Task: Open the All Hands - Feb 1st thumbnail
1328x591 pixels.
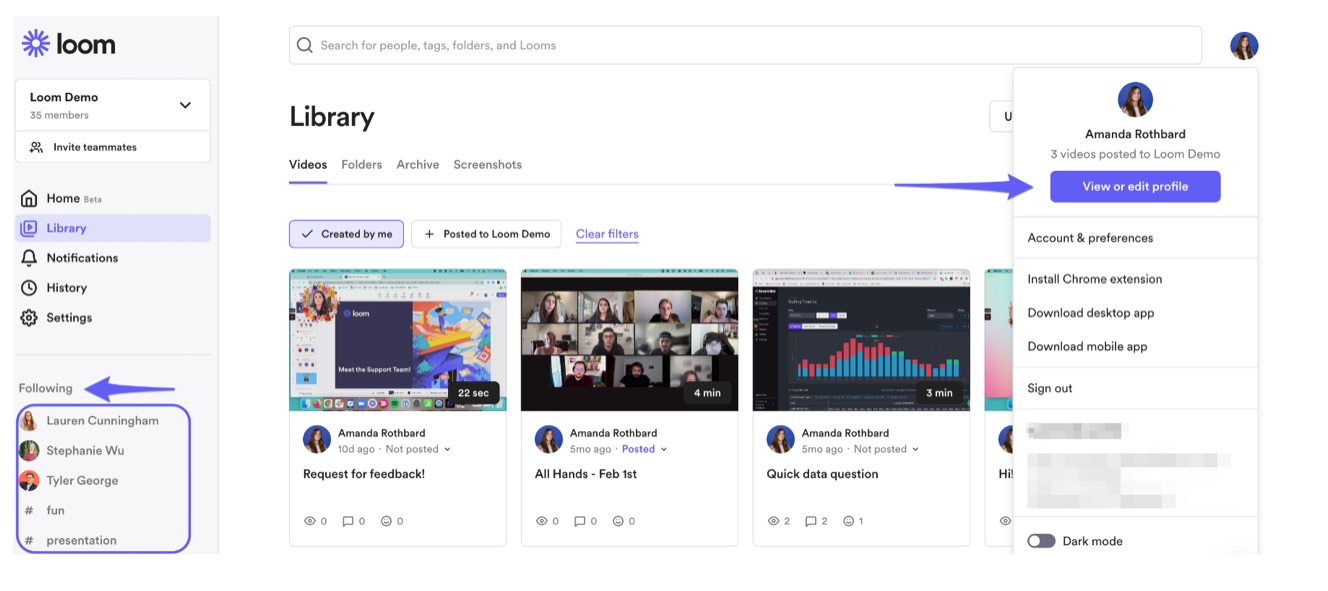Action: pyautogui.click(x=629, y=339)
